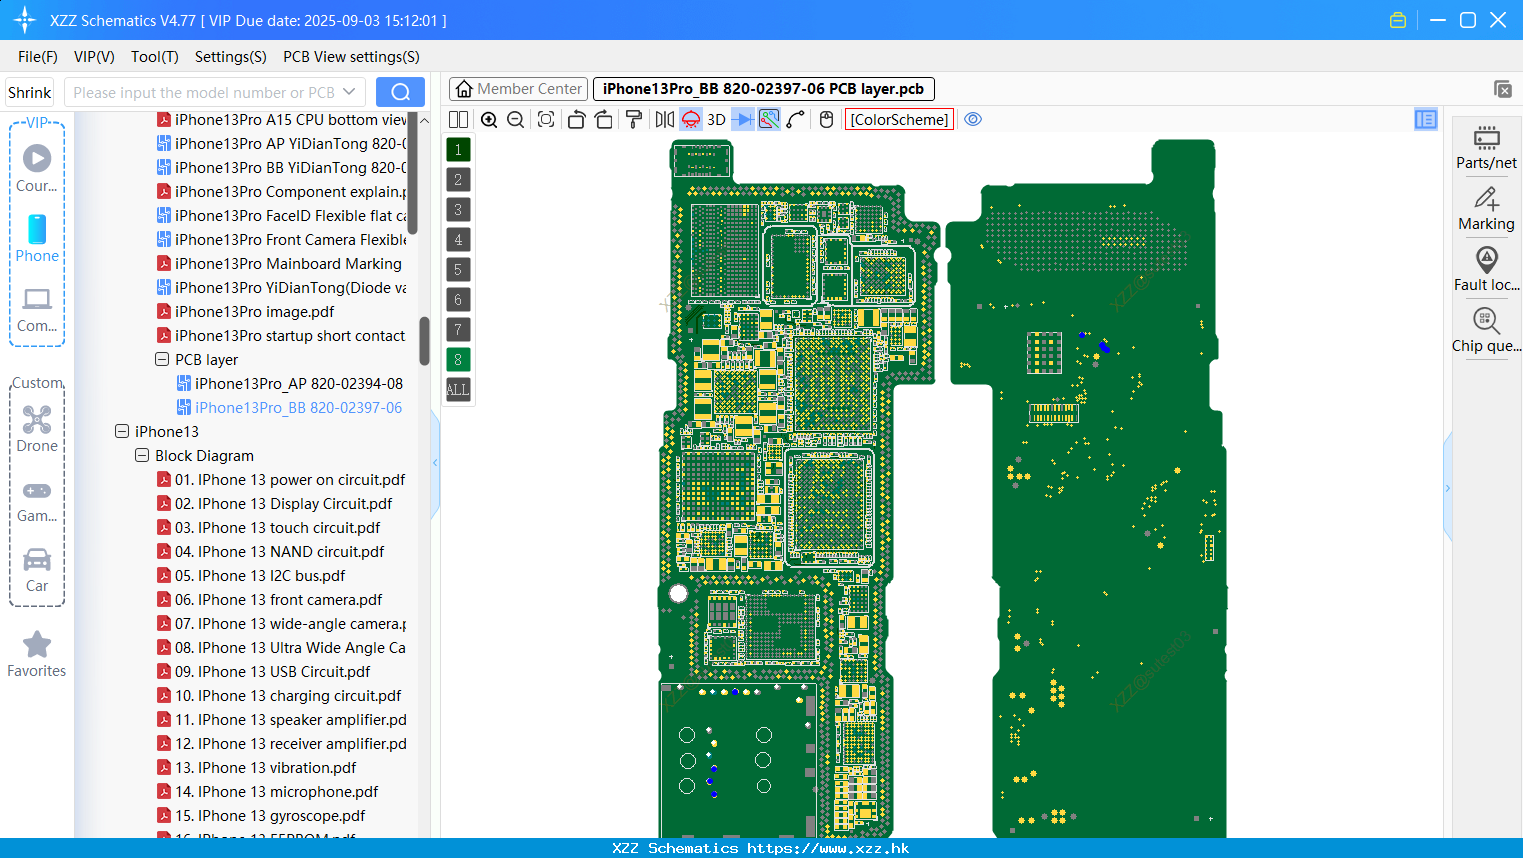
Task: Show PCB layer 4
Action: click(458, 239)
